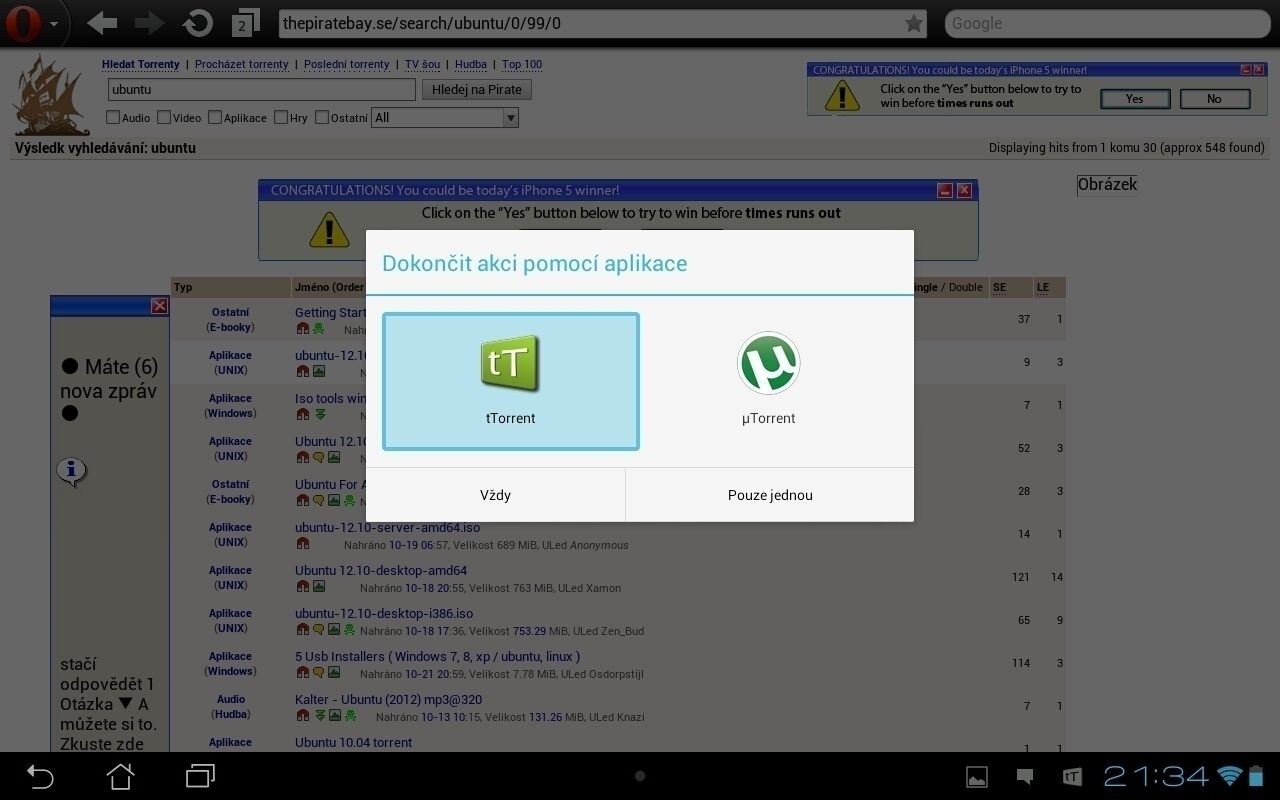1280x800 pixels.
Task: Click No in the iPhone 5 ad
Action: pyautogui.click(x=1214, y=98)
